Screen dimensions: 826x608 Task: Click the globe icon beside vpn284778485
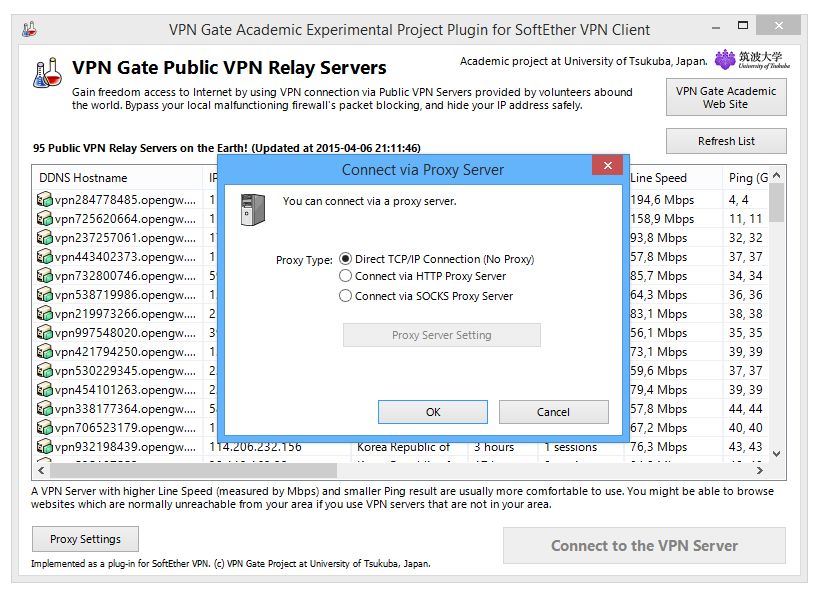point(45,199)
